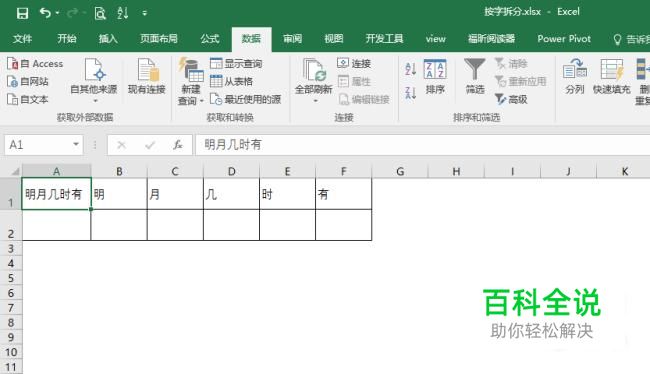This screenshot has height=374, width=650.
Task: Open the Name Box dropdown arrow
Action: [x=76, y=144]
